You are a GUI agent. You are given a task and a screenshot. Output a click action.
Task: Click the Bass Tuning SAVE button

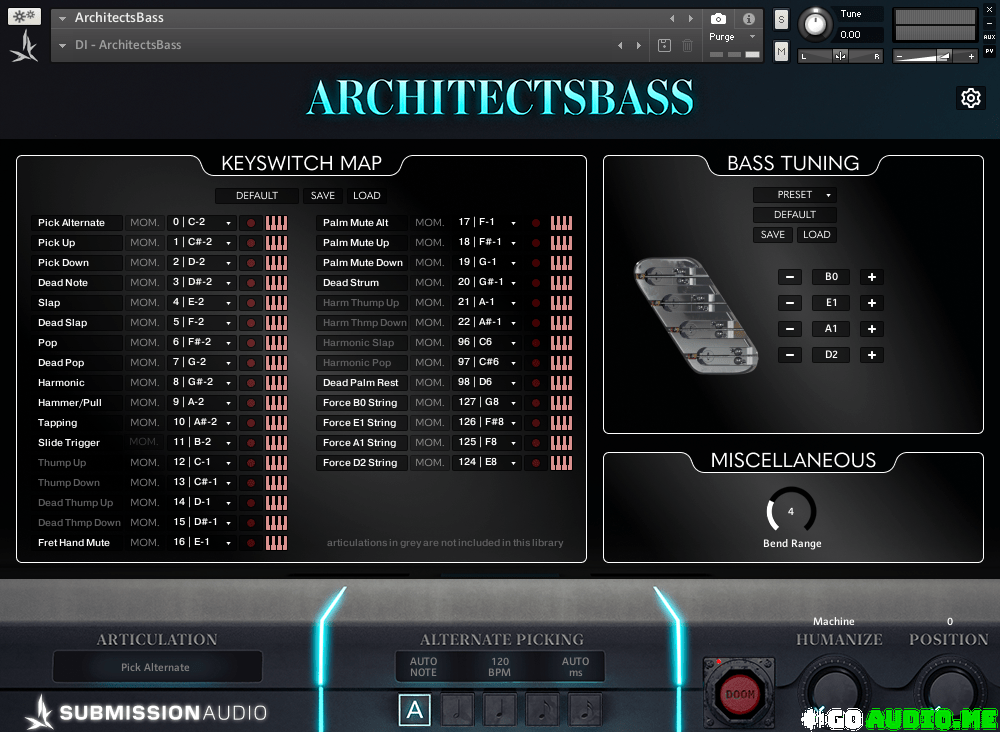click(x=773, y=235)
